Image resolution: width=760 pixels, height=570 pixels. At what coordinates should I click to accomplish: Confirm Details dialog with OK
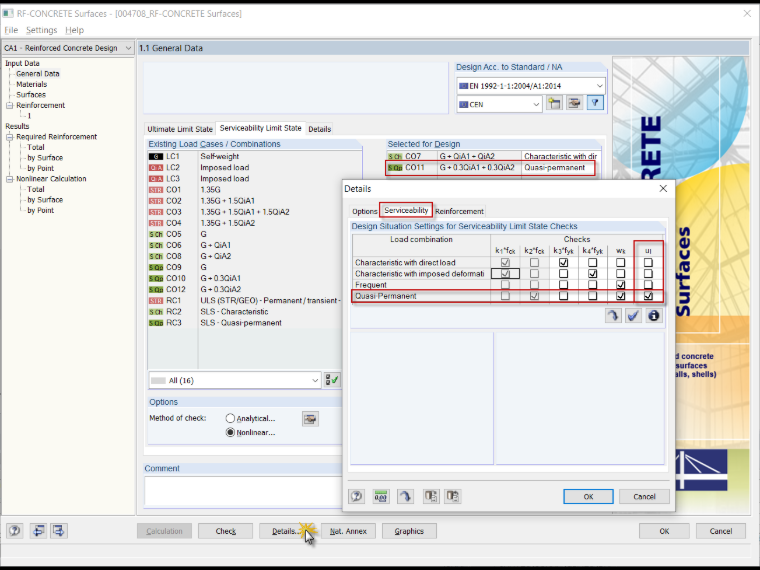(588, 496)
